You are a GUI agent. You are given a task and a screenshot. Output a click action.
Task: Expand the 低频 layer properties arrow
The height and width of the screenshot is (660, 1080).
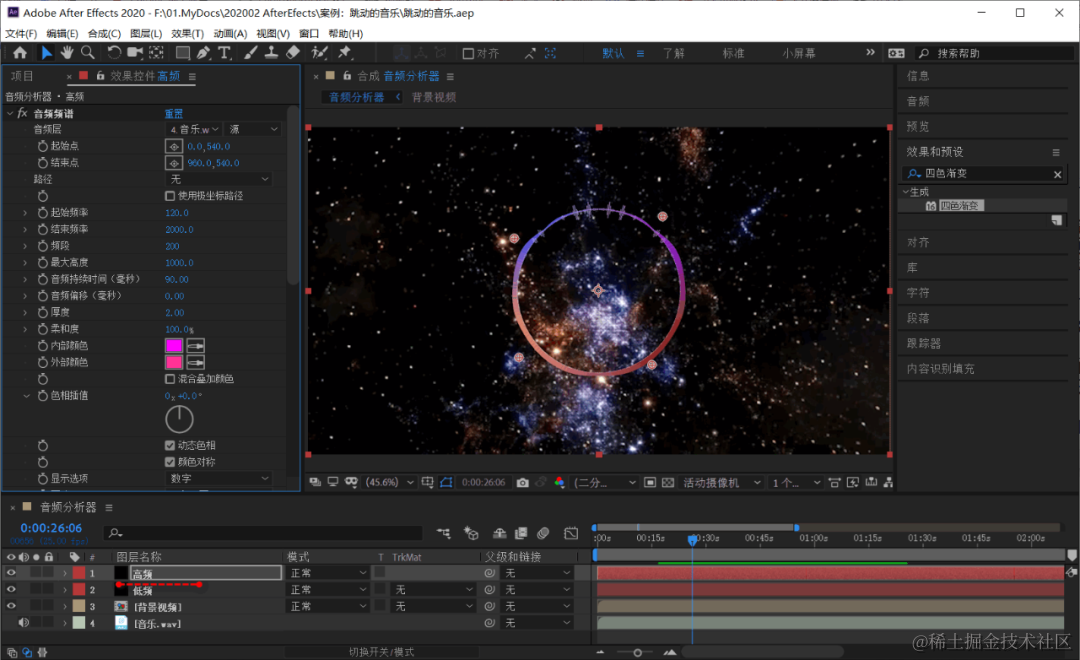(x=65, y=590)
